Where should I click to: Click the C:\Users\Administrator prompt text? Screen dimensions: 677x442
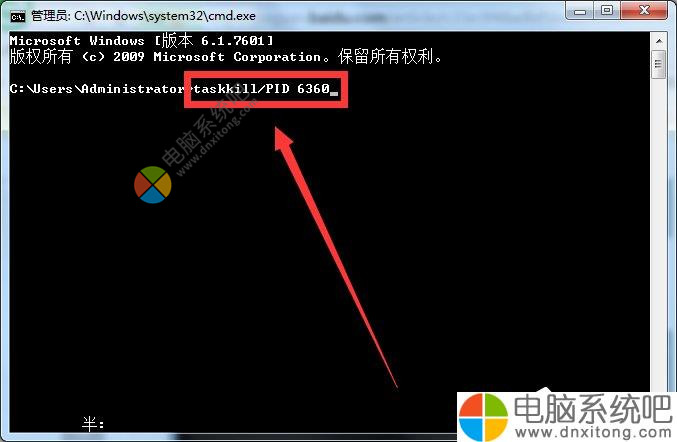pyautogui.click(x=97, y=89)
